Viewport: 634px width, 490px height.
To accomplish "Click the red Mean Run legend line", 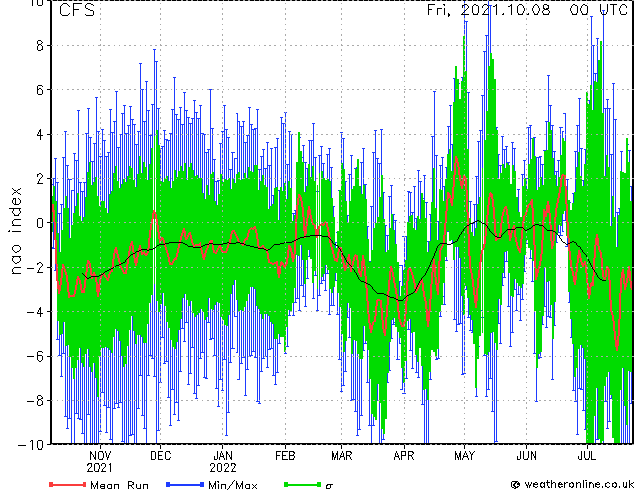I will [x=68, y=484].
